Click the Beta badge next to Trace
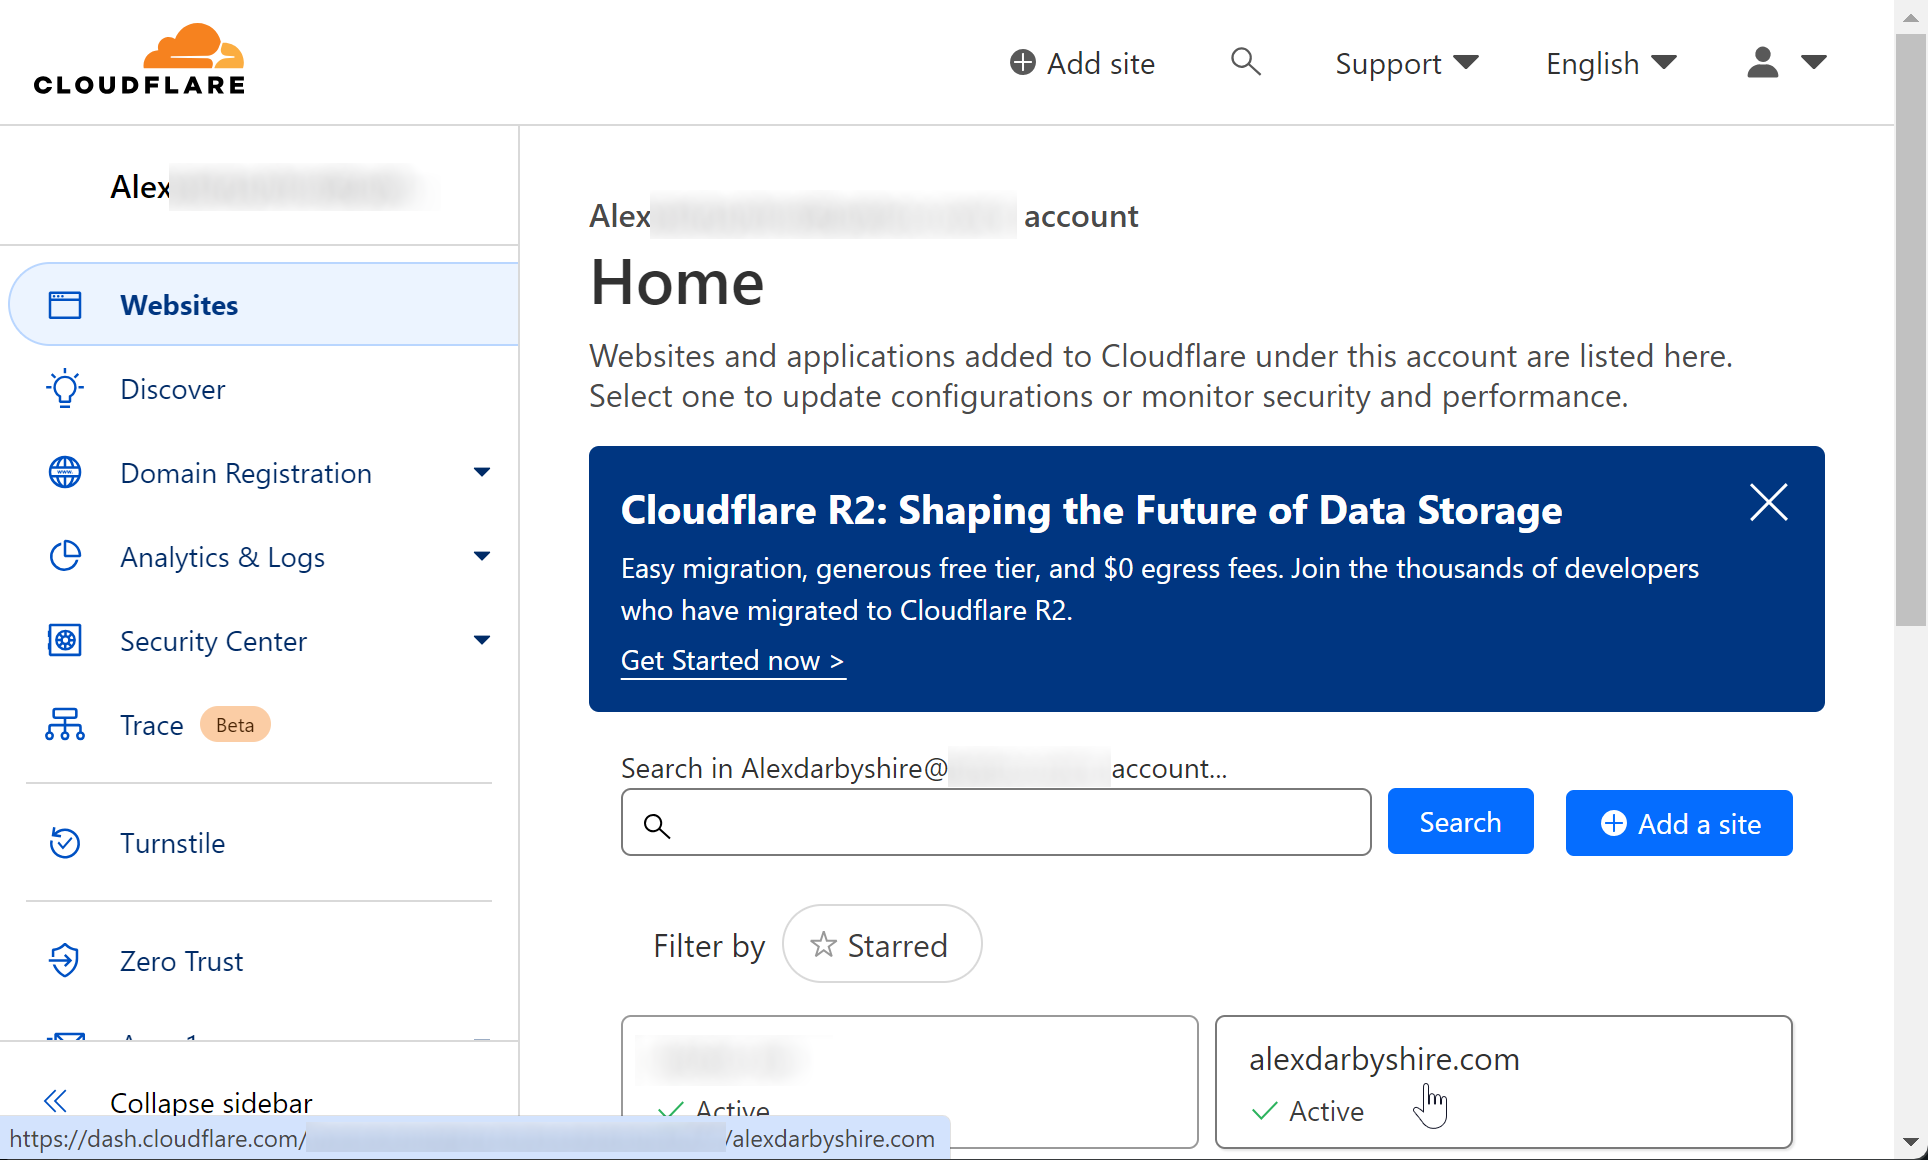The image size is (1928, 1160). pyautogui.click(x=235, y=725)
